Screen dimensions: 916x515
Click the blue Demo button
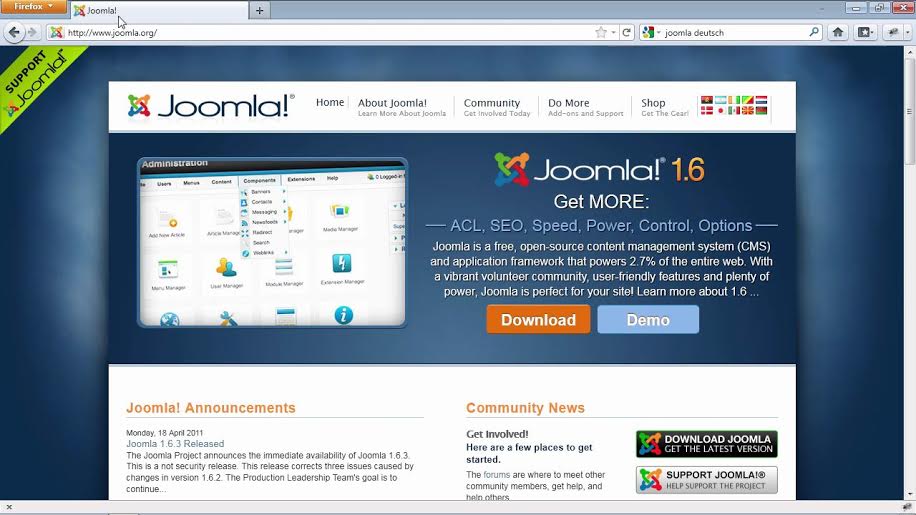[x=648, y=319]
